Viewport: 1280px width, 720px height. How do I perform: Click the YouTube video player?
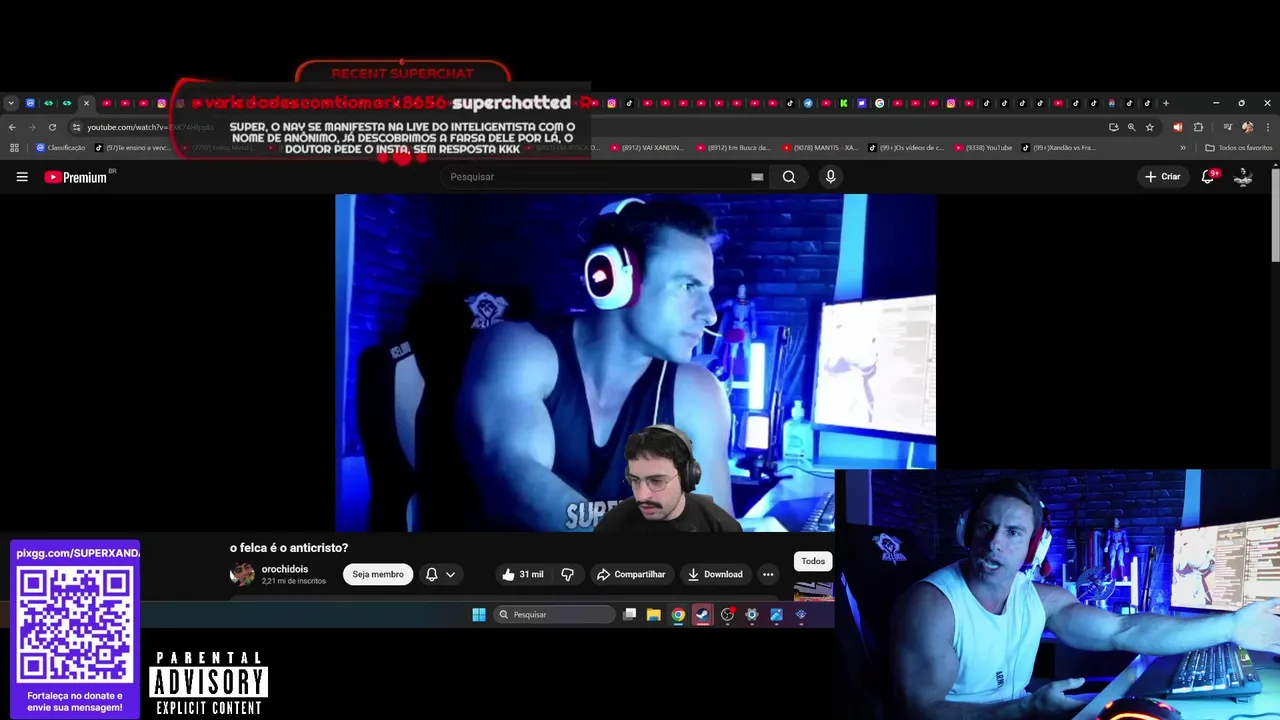pyautogui.click(x=635, y=362)
